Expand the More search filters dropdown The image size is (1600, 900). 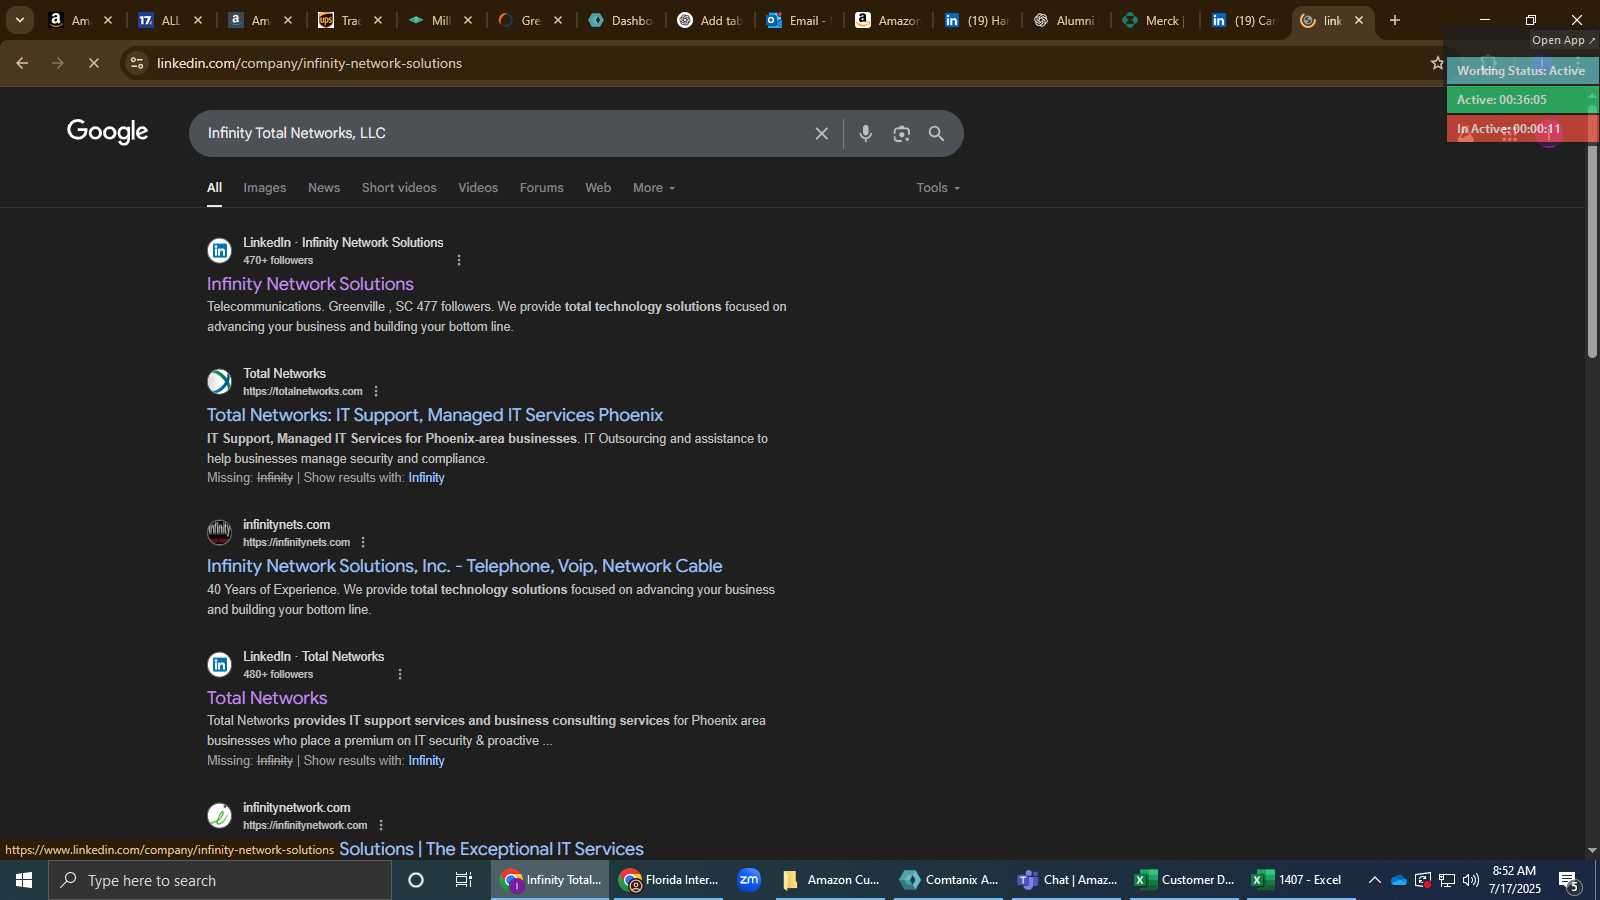[654, 188]
